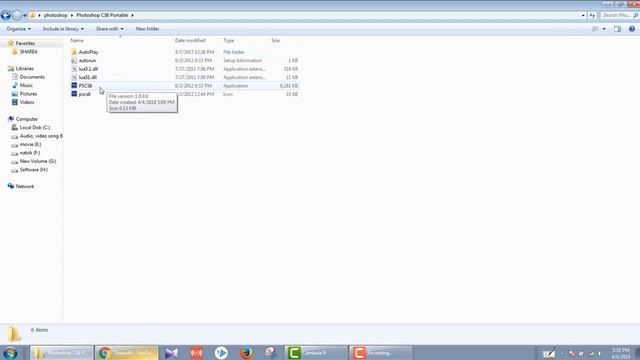Open the Help icon in Explorer toolbar
The width and height of the screenshot is (640, 360).
[x=632, y=29]
